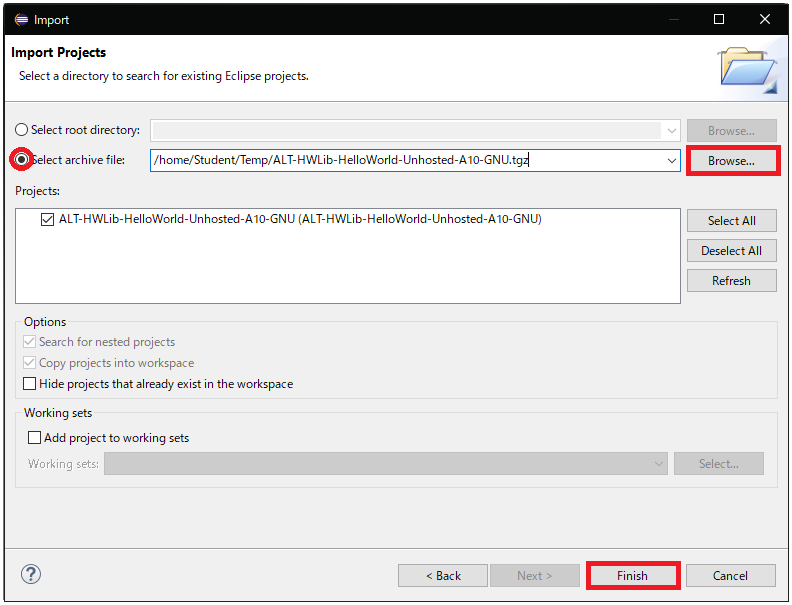Click the help question mark icon
792x605 pixels.
[31, 574]
